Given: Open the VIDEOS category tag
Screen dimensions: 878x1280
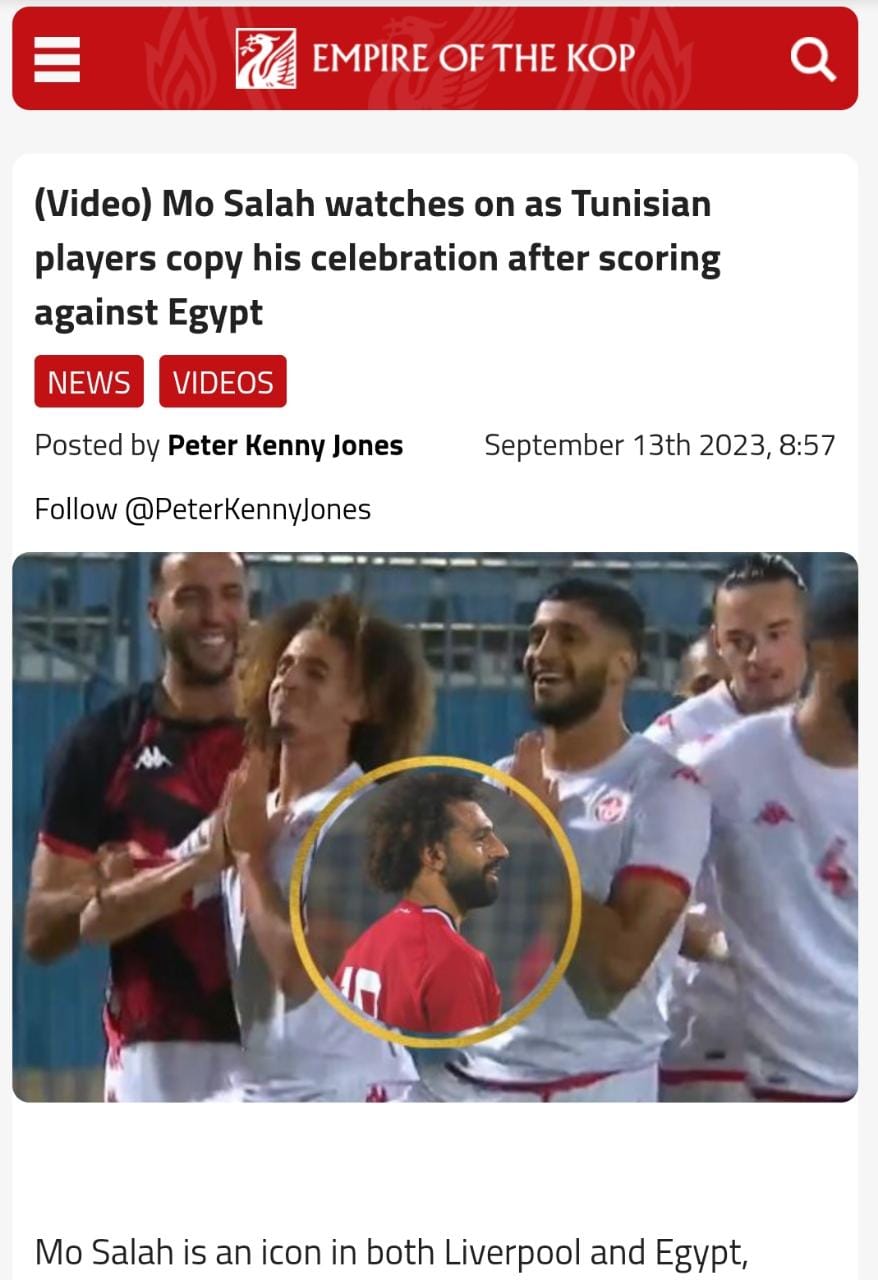Looking at the screenshot, I should 223,382.
